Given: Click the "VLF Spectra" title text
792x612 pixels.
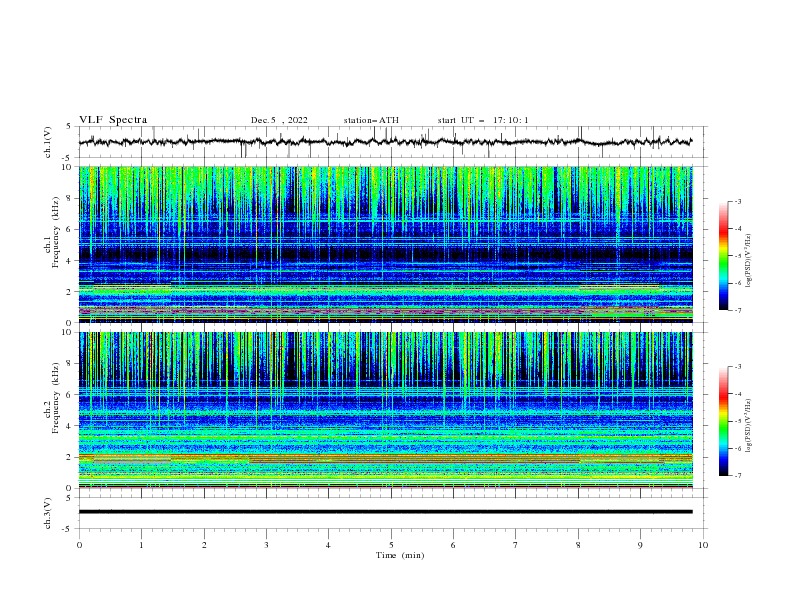Looking at the screenshot, I should (x=113, y=120).
